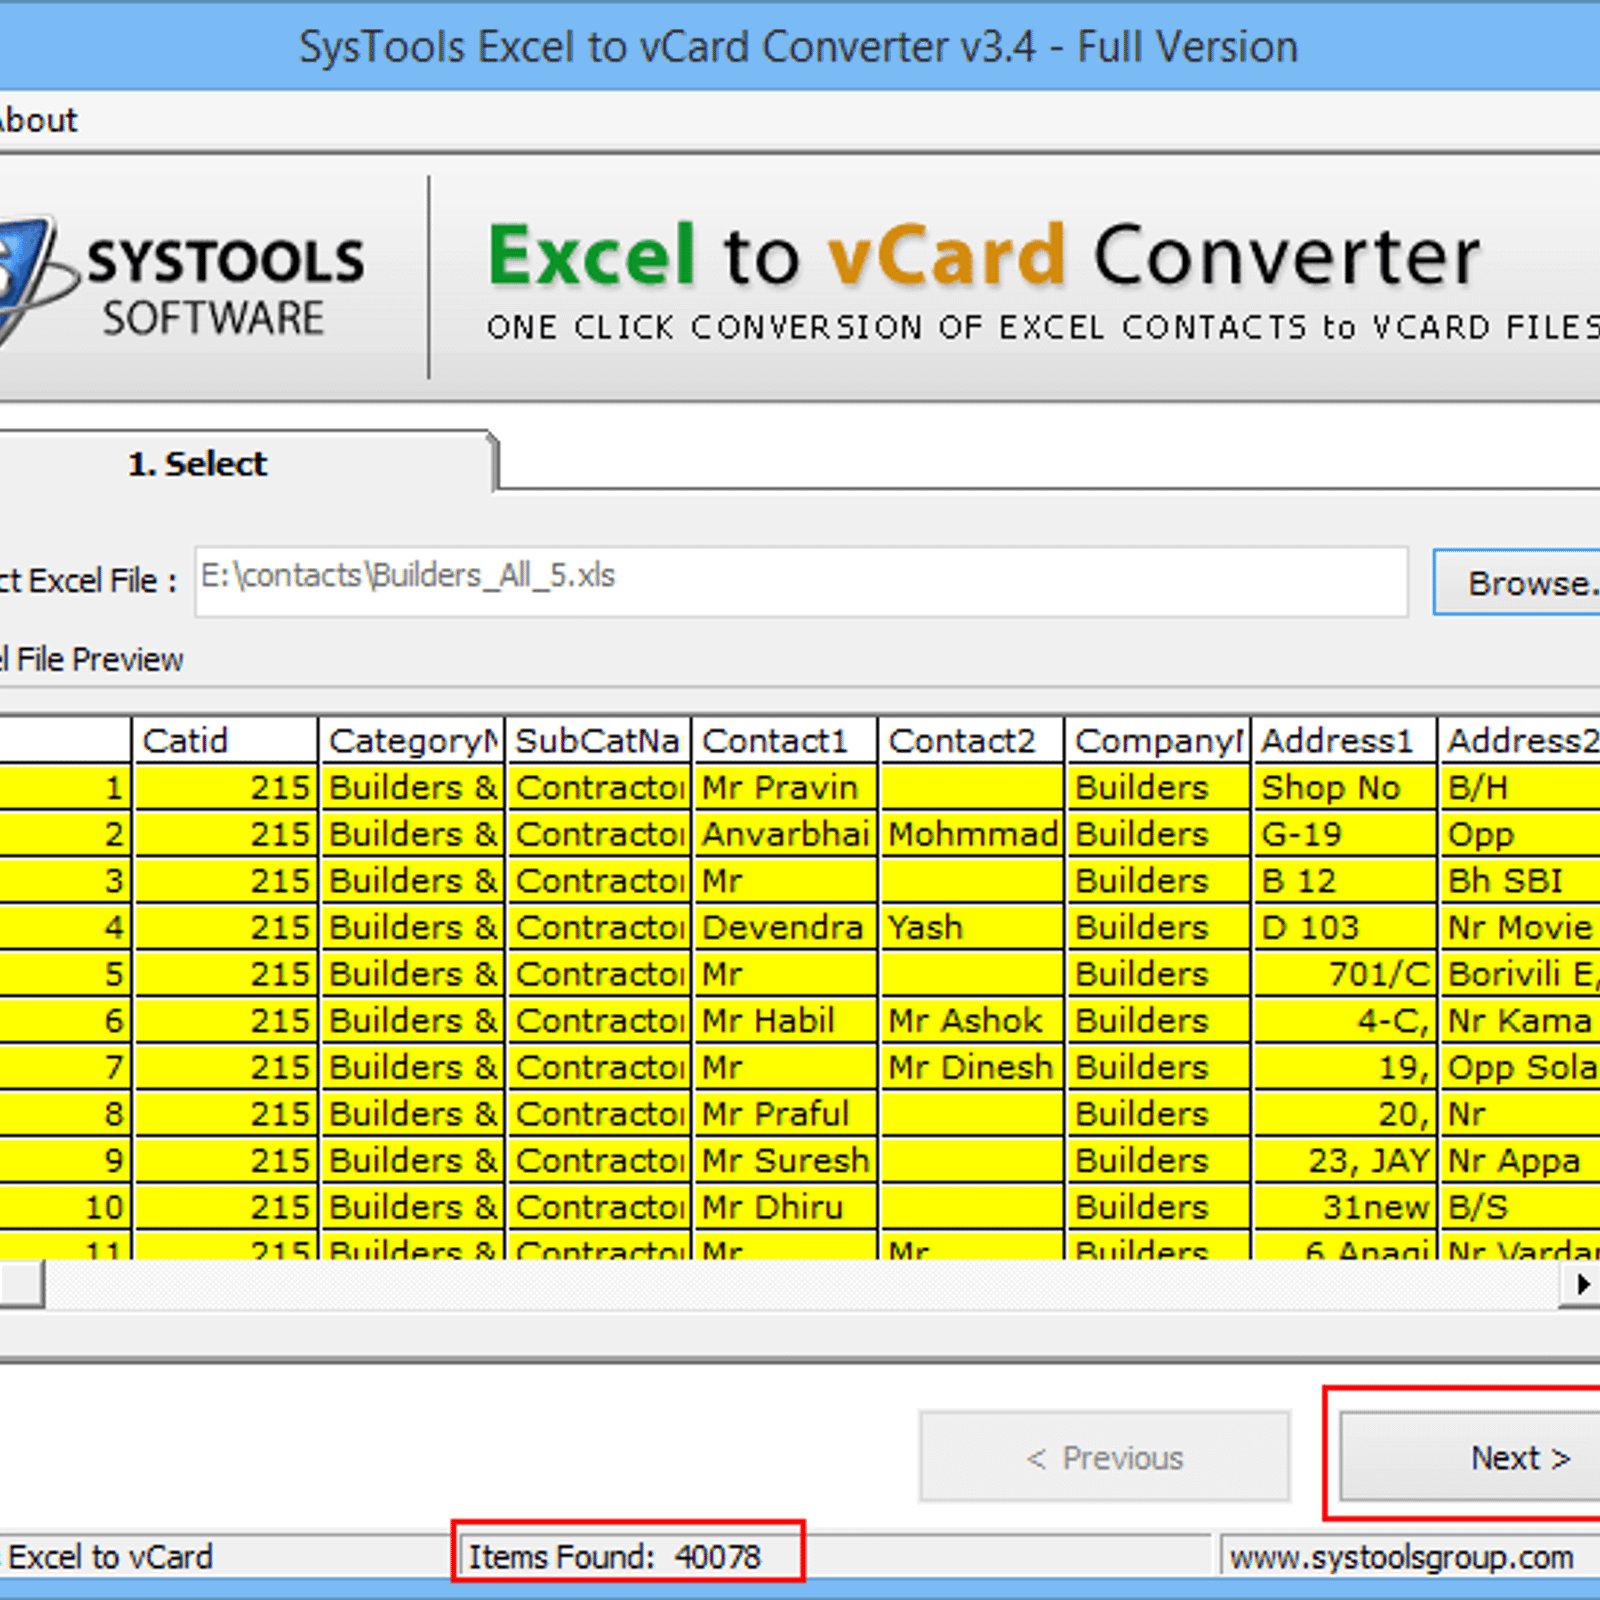Image resolution: width=1600 pixels, height=1600 pixels.
Task: Click the cell 'Nr Movie'
Action: pos(1520,927)
